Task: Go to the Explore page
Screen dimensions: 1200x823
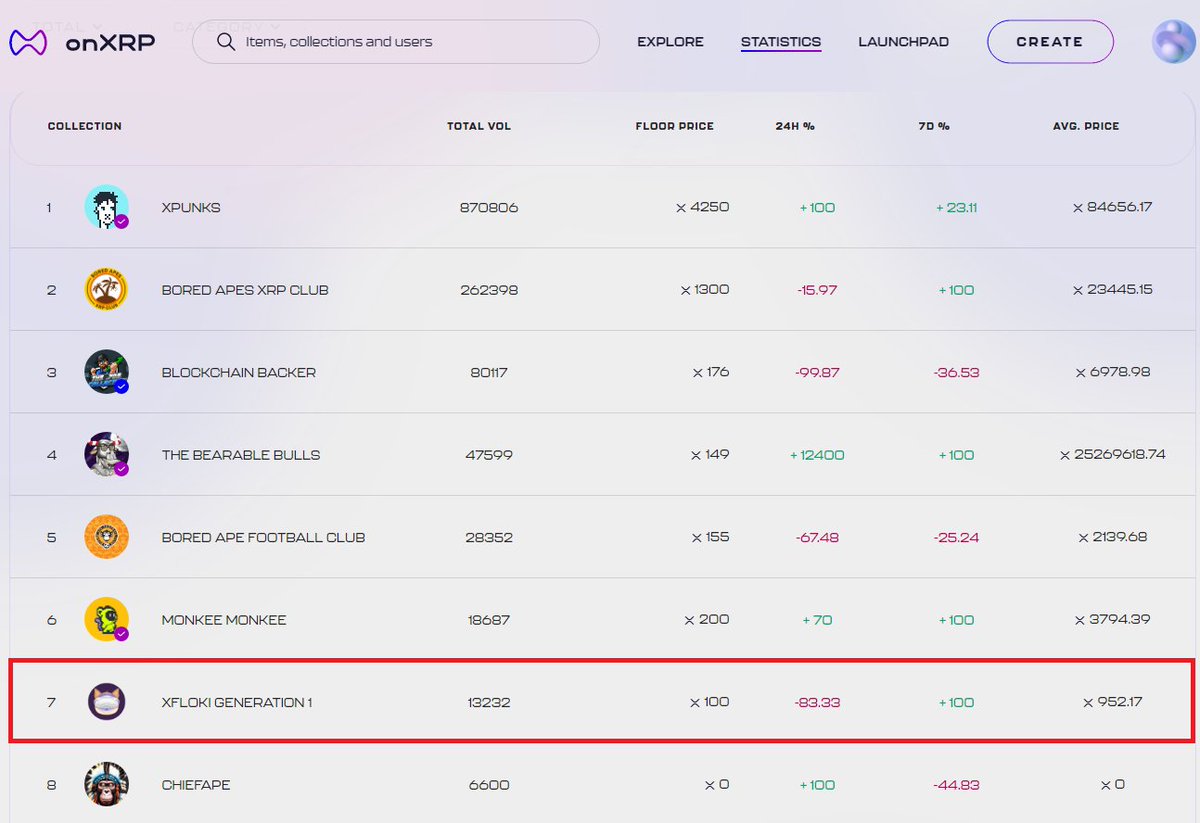Action: [x=670, y=42]
